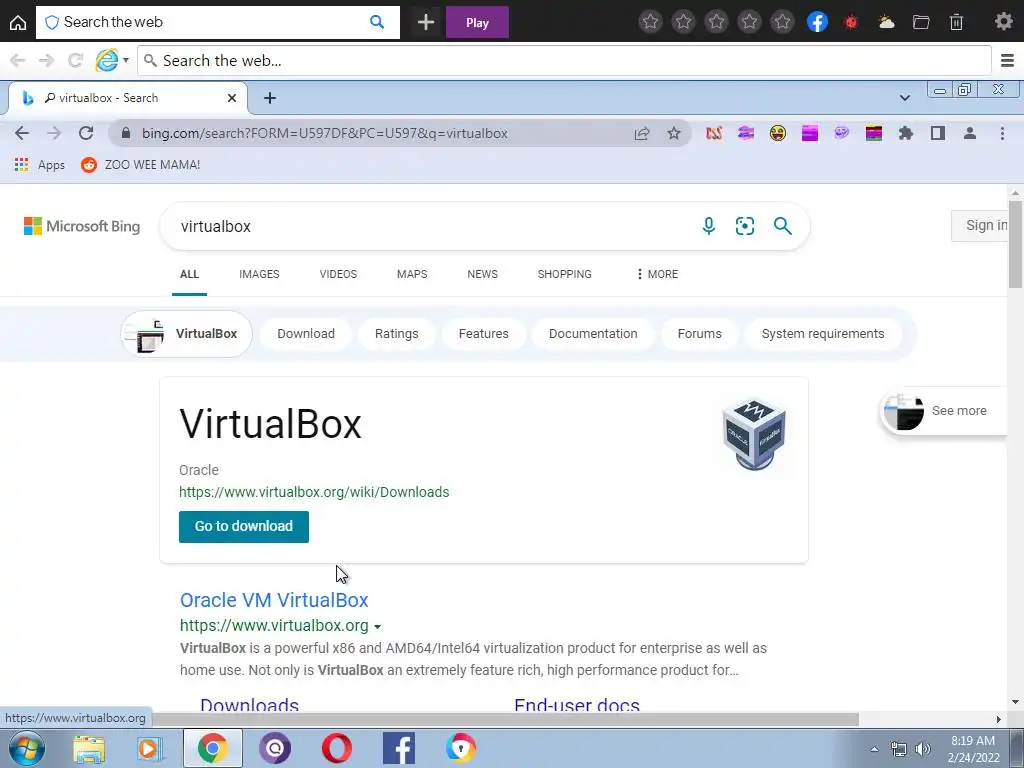Click the See more card
The width and height of the screenshot is (1024, 768).
pos(944,411)
